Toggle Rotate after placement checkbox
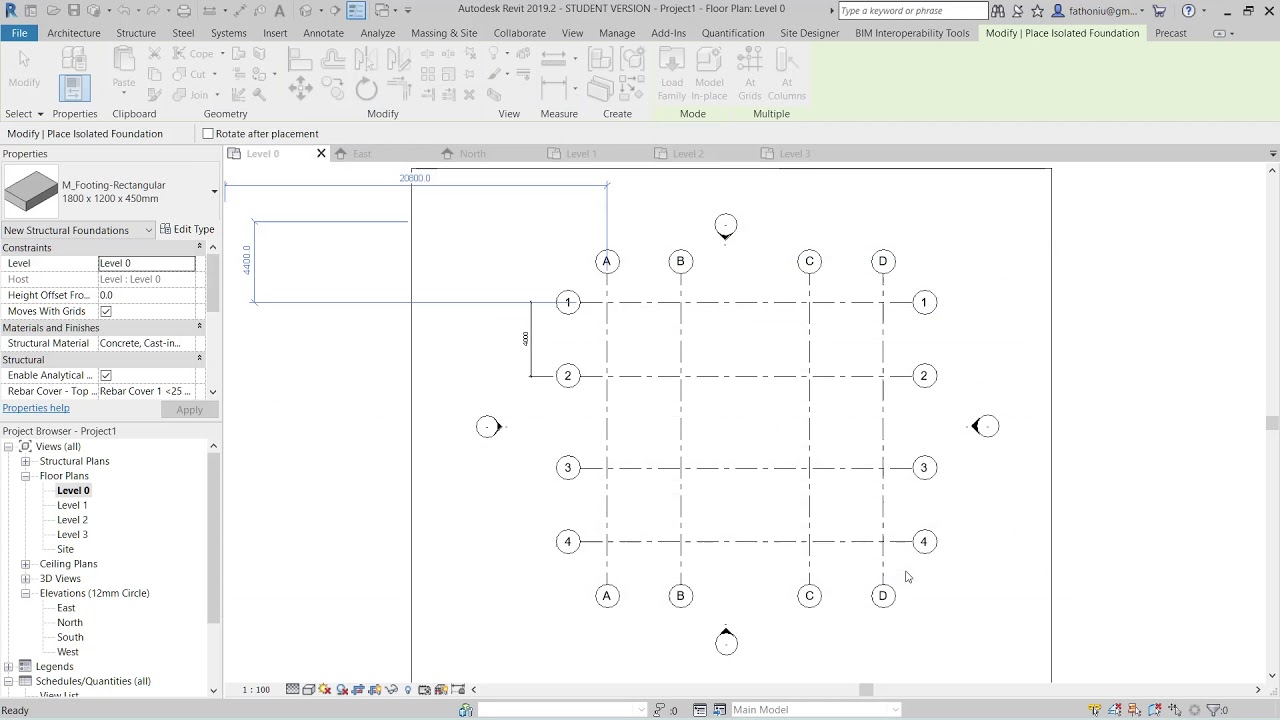1280x720 pixels. [208, 134]
